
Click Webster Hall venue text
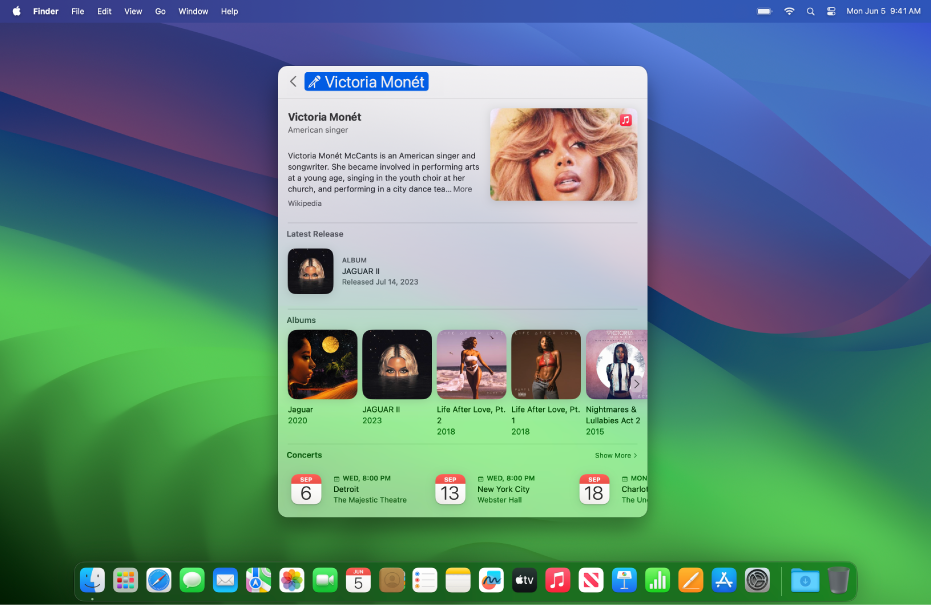click(x=499, y=500)
